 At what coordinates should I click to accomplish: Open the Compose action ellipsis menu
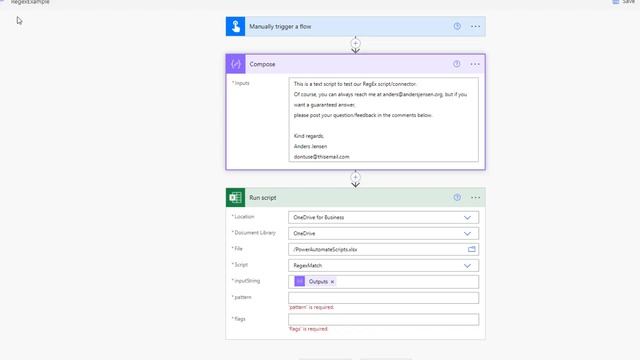pos(475,64)
